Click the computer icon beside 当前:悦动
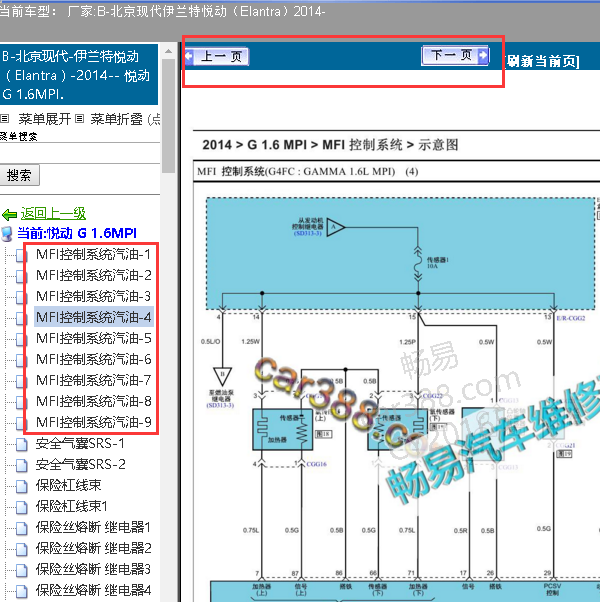The image size is (600, 602). click(7, 234)
